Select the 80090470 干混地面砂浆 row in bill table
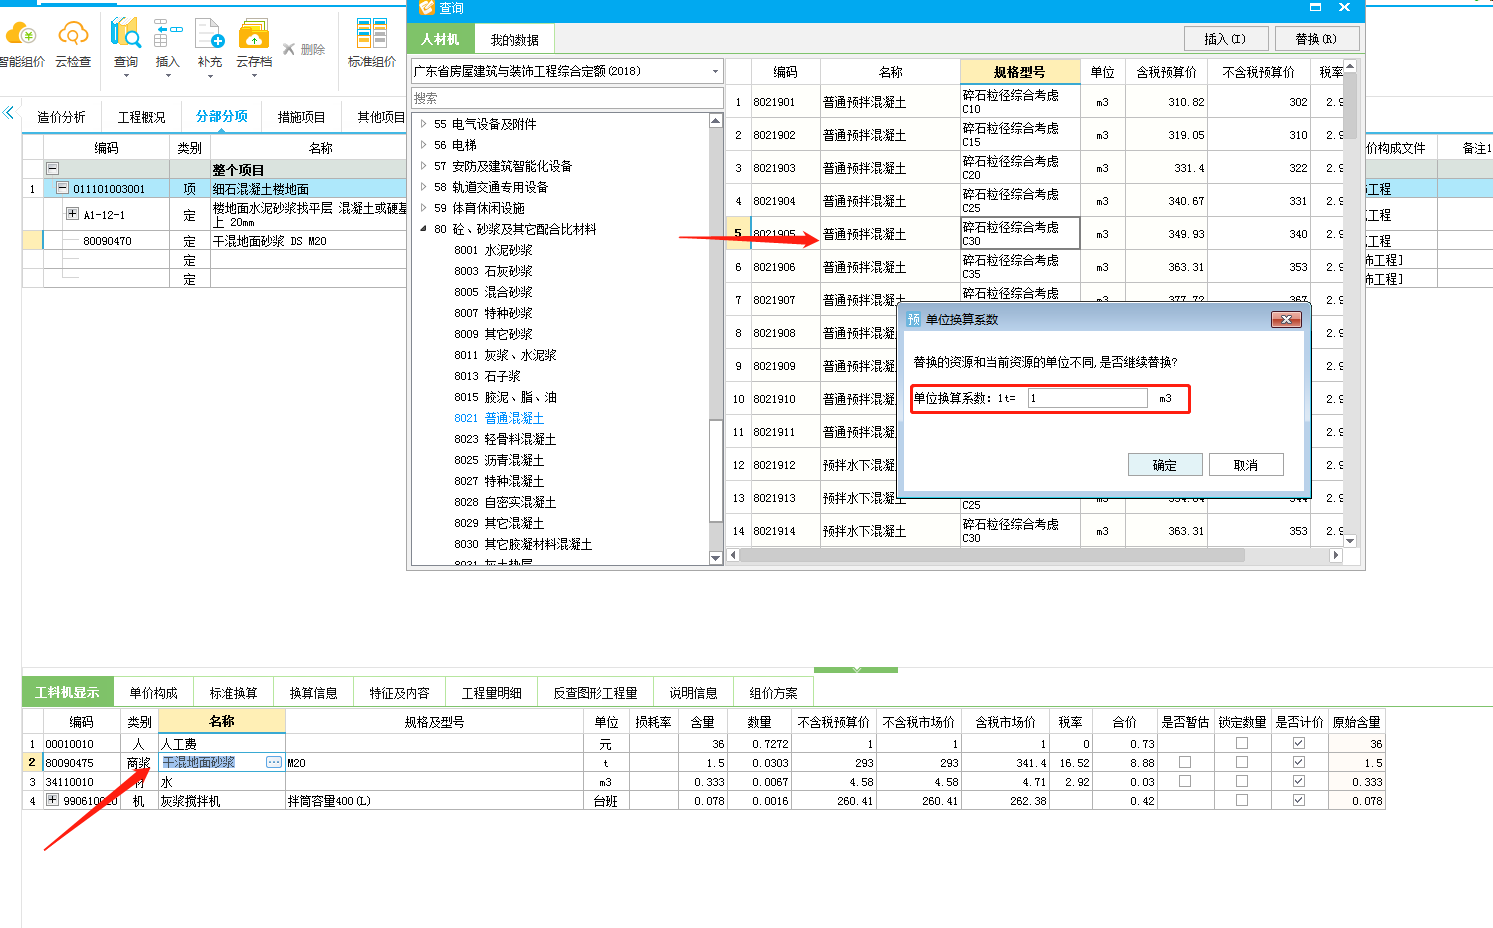Image resolution: width=1493 pixels, height=928 pixels. [x=214, y=241]
